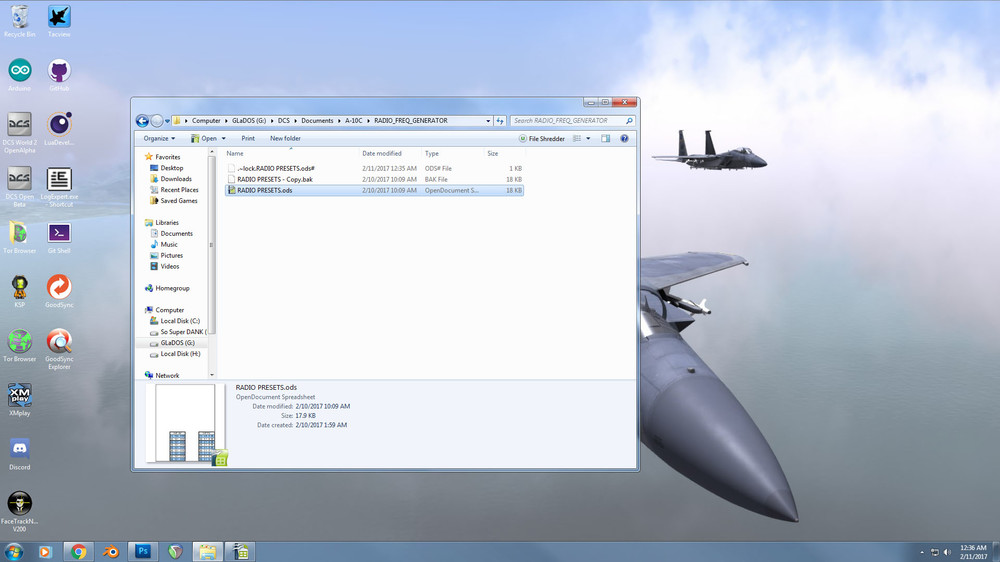Image resolution: width=1000 pixels, height=562 pixels.
Task: Launch DCS Open Beta shortcut
Action: coord(20,187)
